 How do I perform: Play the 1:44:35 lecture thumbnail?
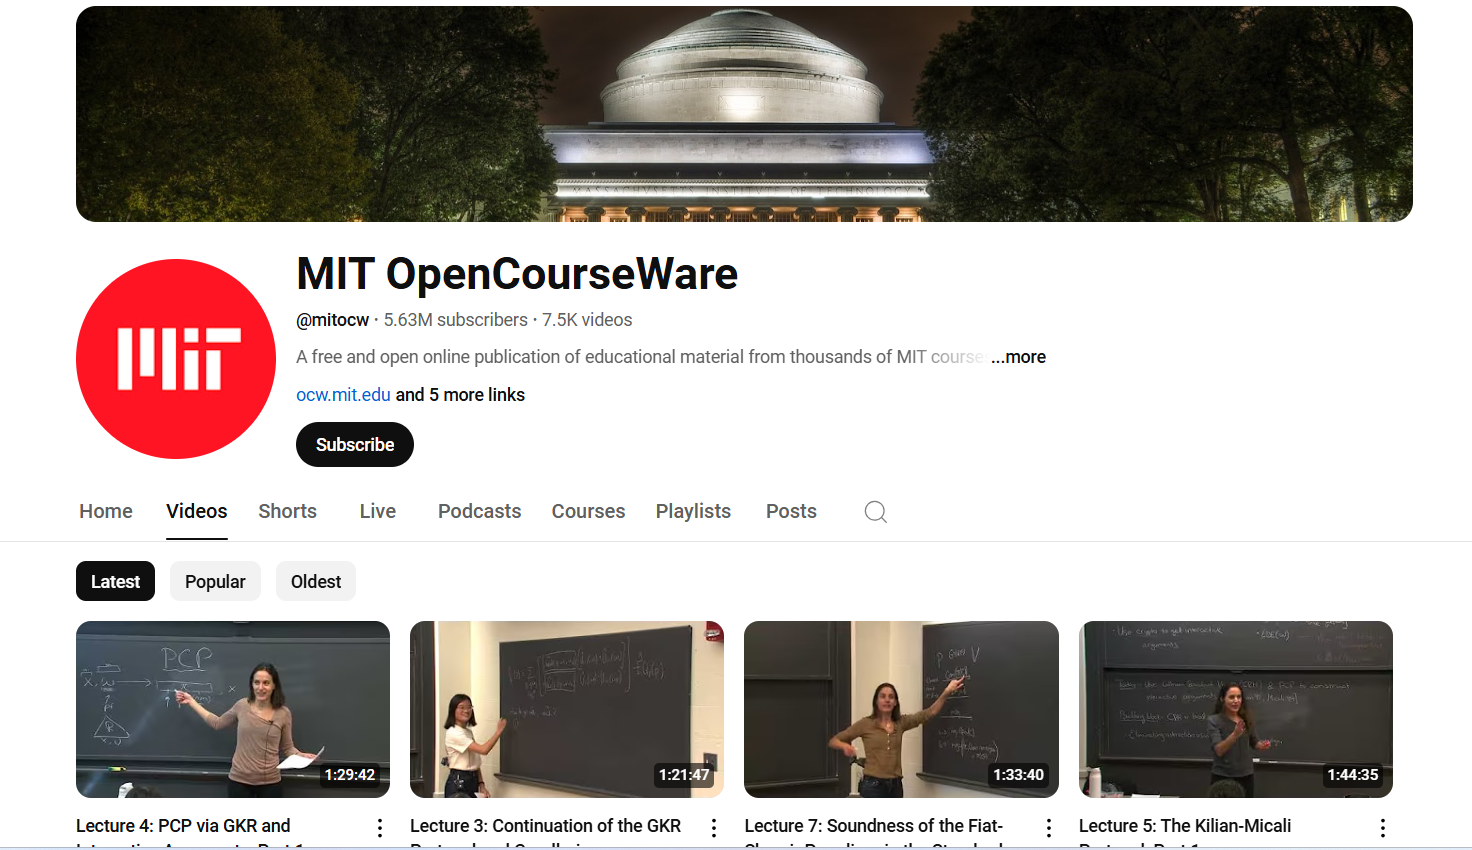(x=1236, y=709)
